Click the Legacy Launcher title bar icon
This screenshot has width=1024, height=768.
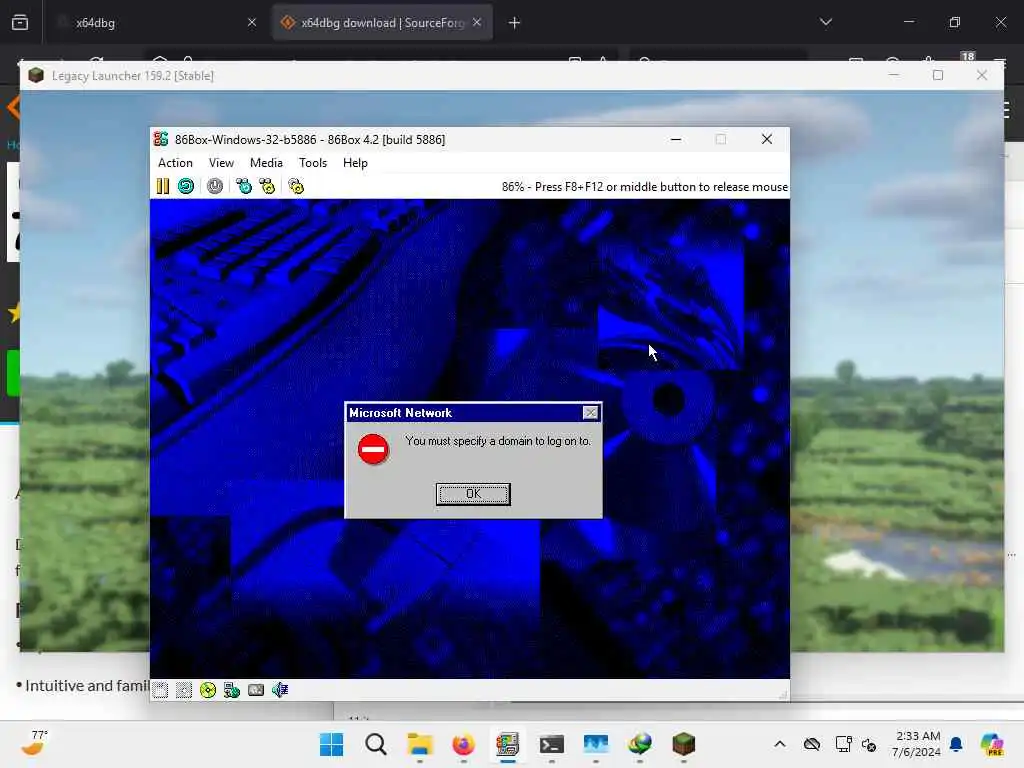36,76
